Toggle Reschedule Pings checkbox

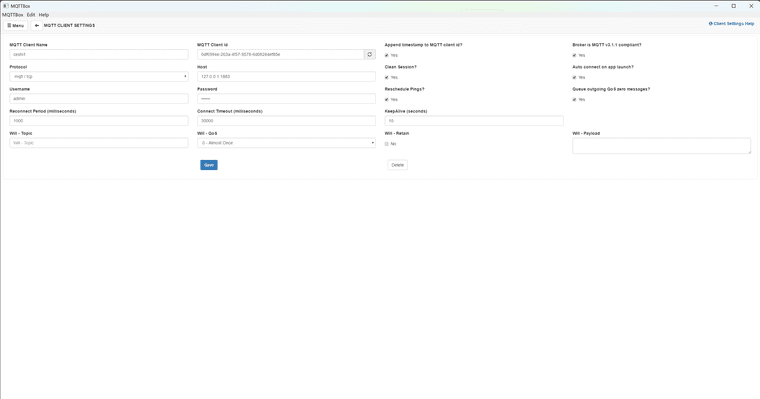tap(387, 99)
